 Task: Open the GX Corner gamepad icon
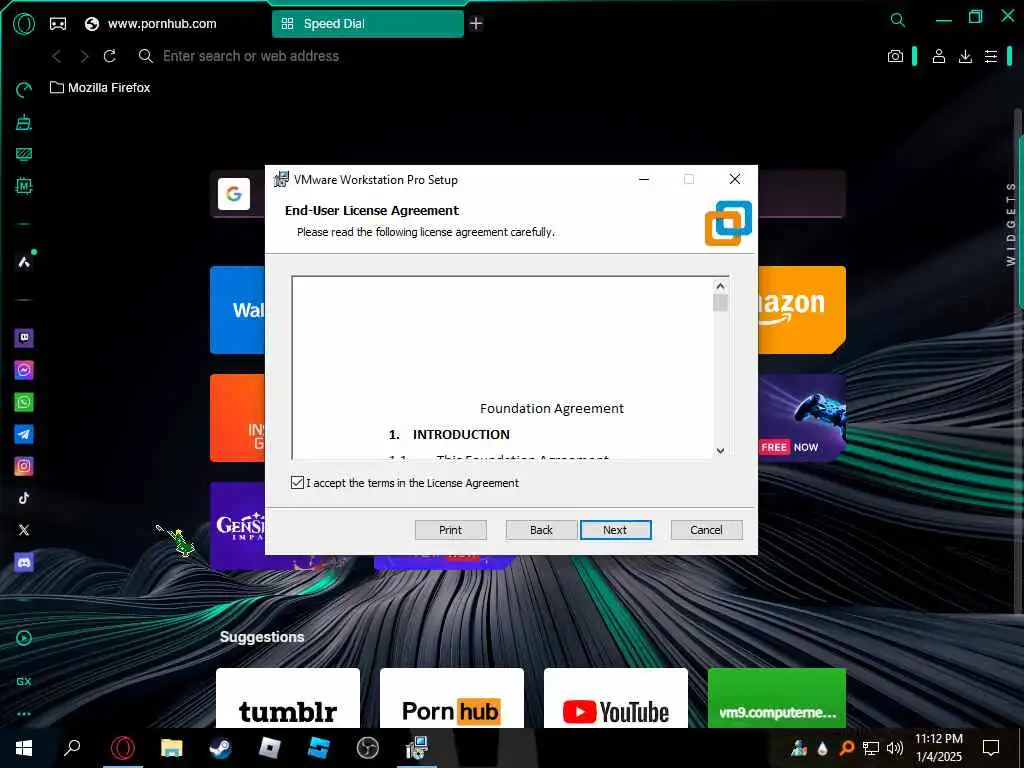58,24
